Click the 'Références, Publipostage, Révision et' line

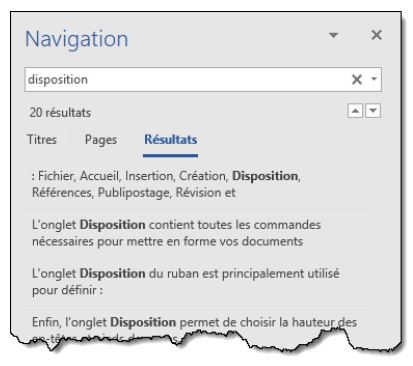(133, 193)
